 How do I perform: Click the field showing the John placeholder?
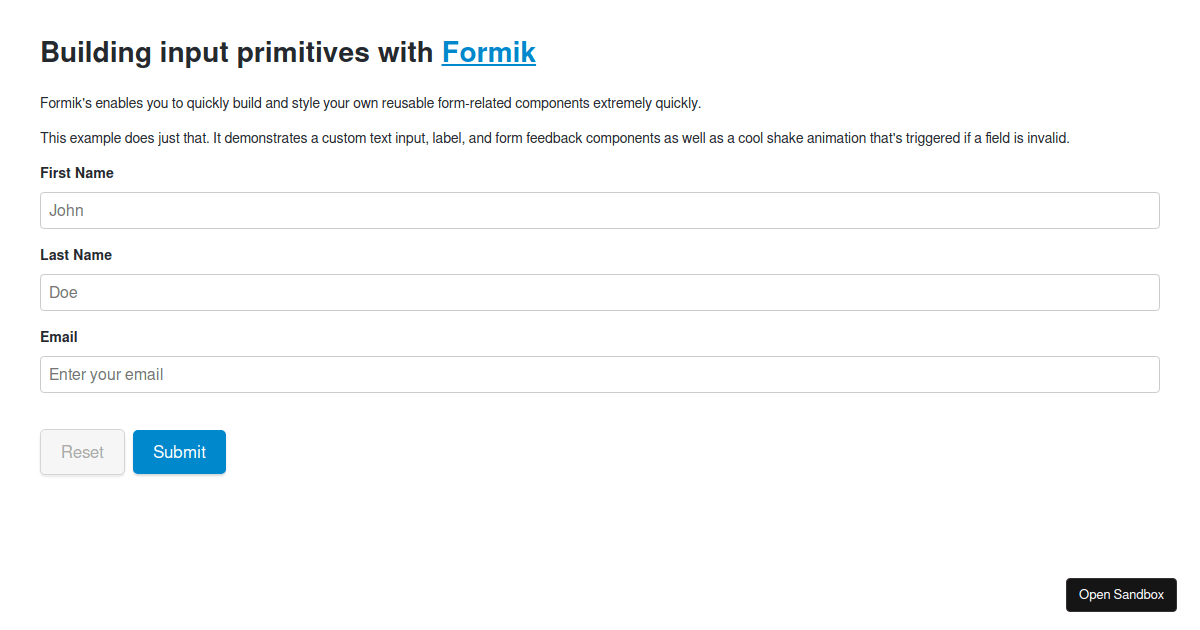tap(600, 210)
